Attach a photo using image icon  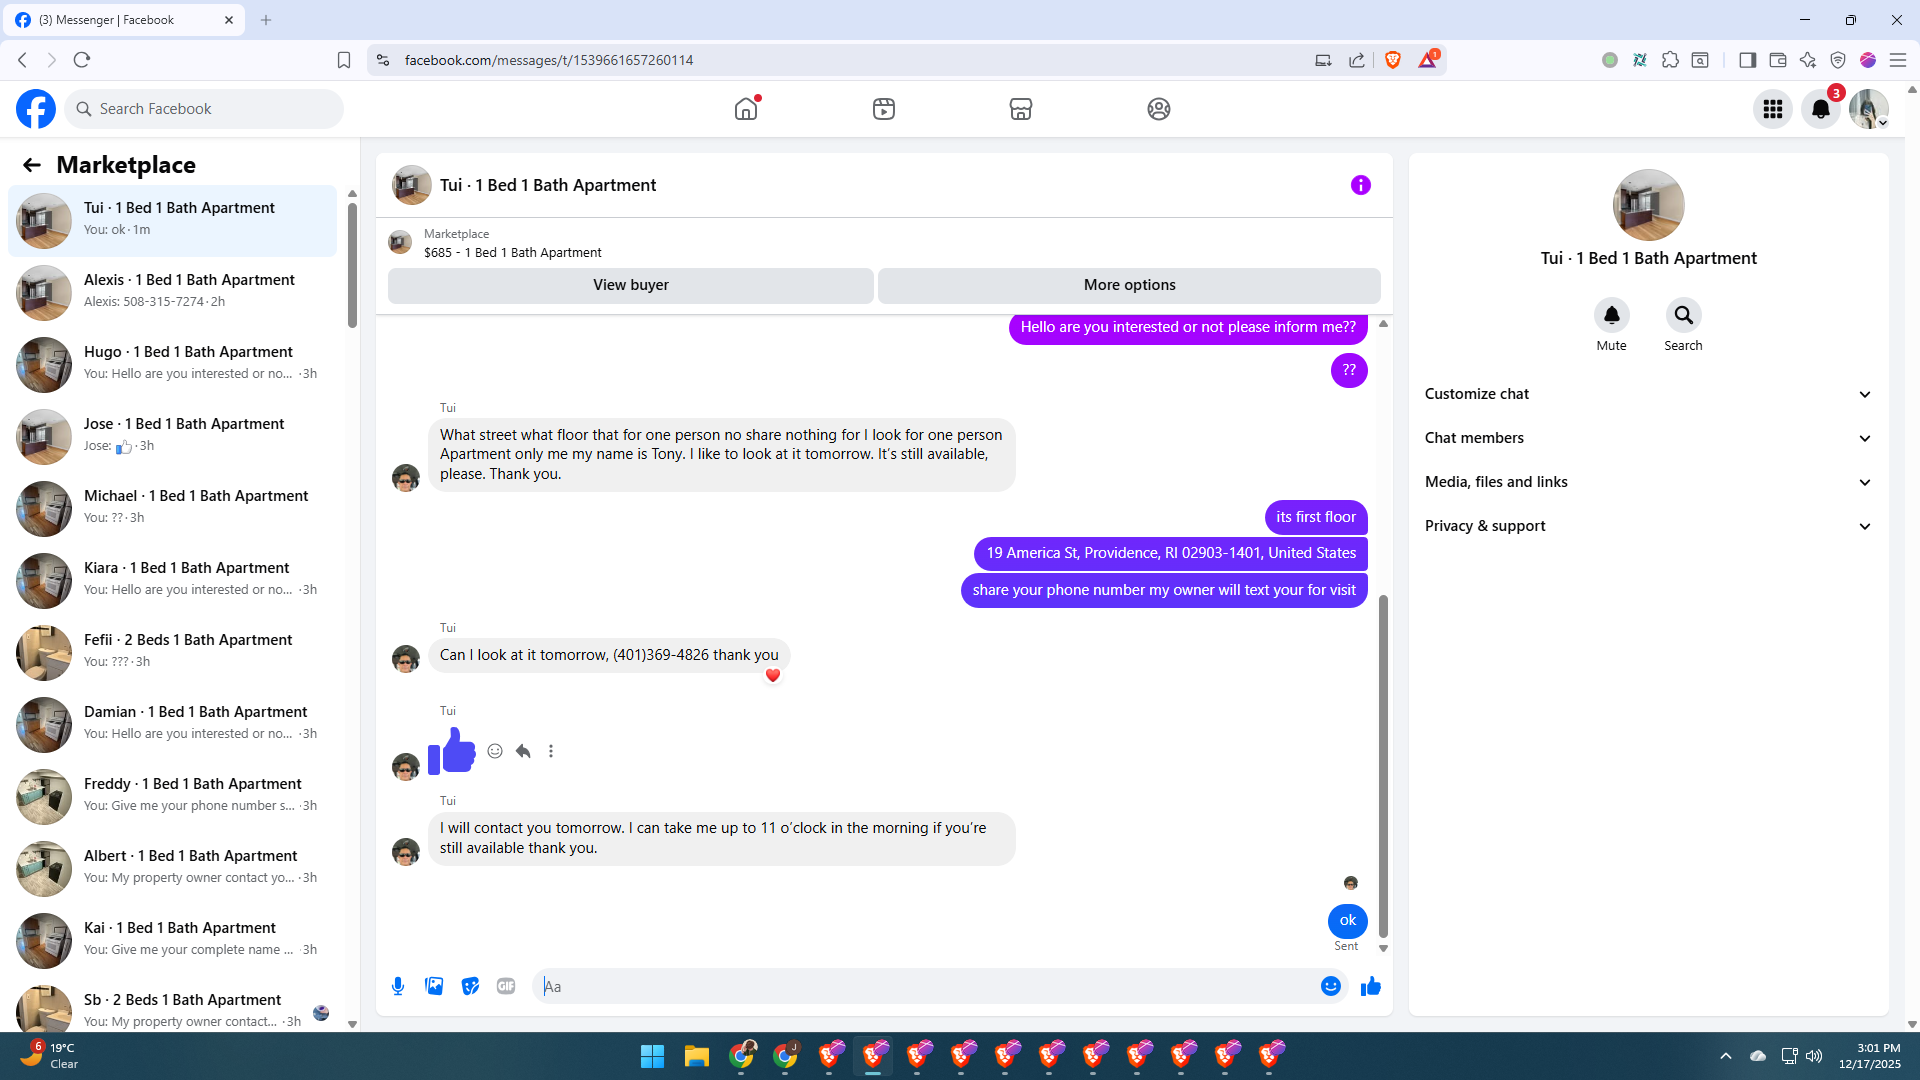pos(434,986)
